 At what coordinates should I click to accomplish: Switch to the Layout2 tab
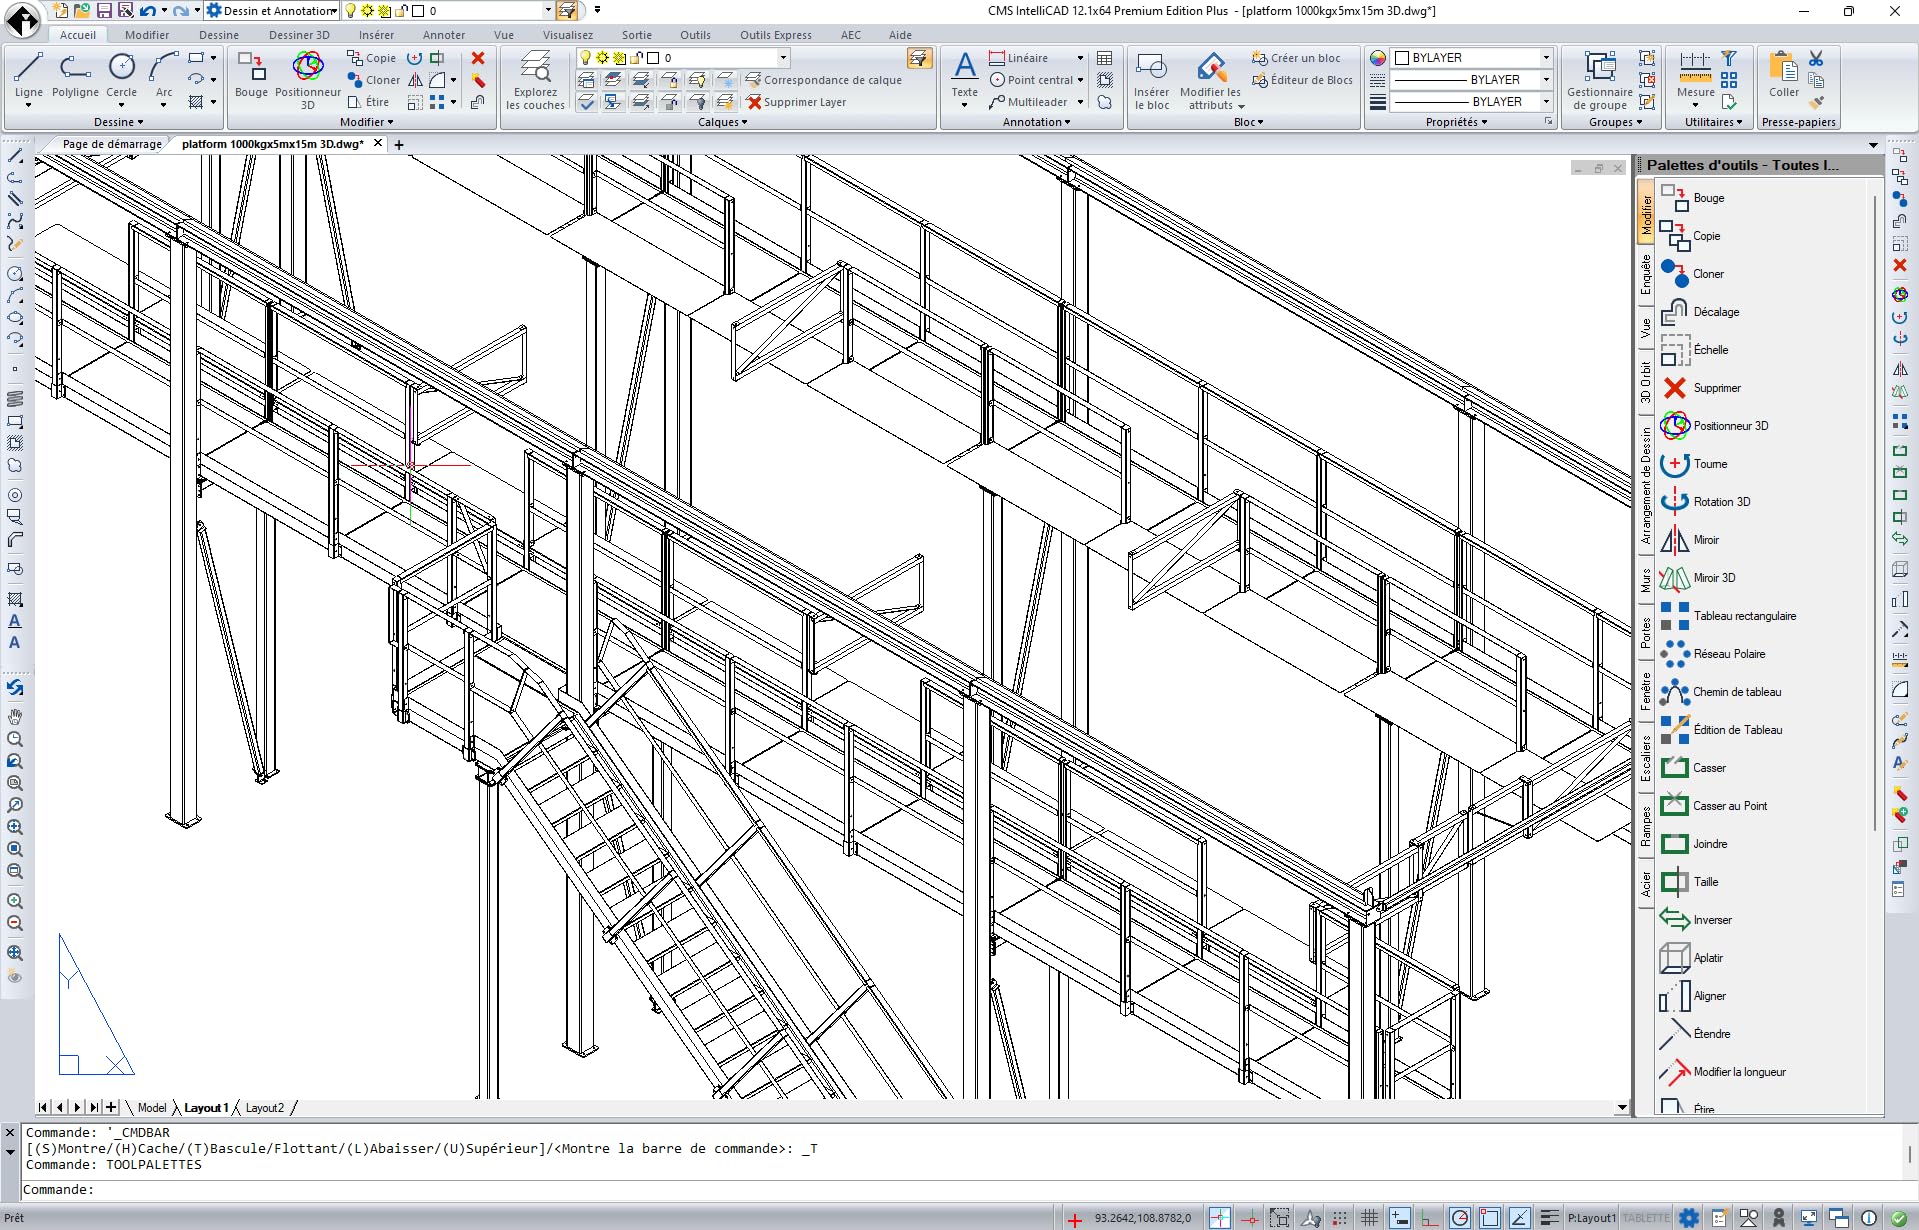pyautogui.click(x=265, y=1108)
